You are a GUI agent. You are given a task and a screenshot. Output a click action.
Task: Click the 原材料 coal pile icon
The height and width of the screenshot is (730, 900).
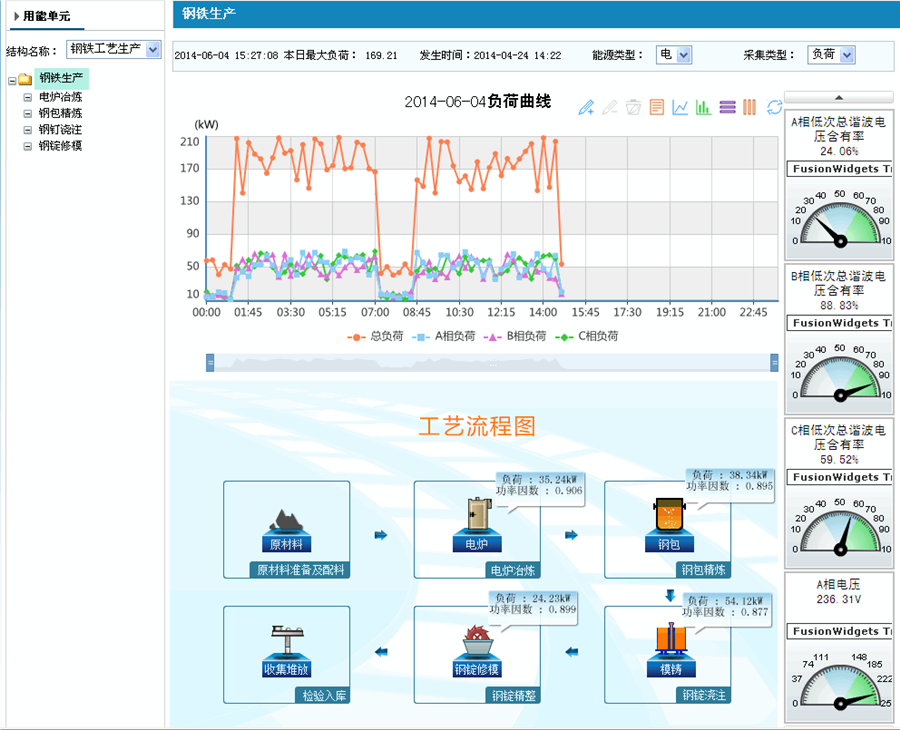pyautogui.click(x=286, y=521)
